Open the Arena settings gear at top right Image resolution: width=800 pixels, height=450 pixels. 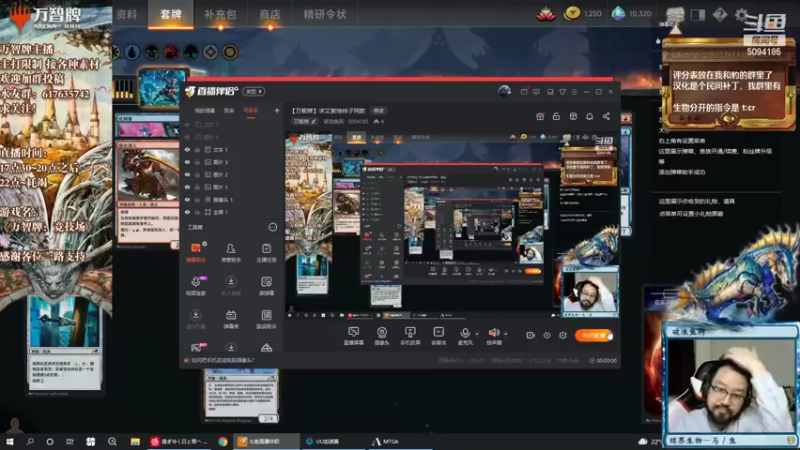pyautogui.click(x=741, y=15)
